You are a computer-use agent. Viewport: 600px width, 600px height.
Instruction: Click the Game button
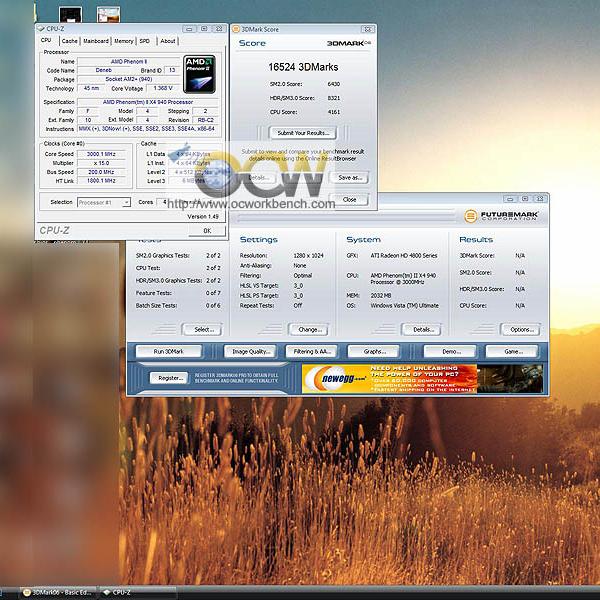point(512,351)
